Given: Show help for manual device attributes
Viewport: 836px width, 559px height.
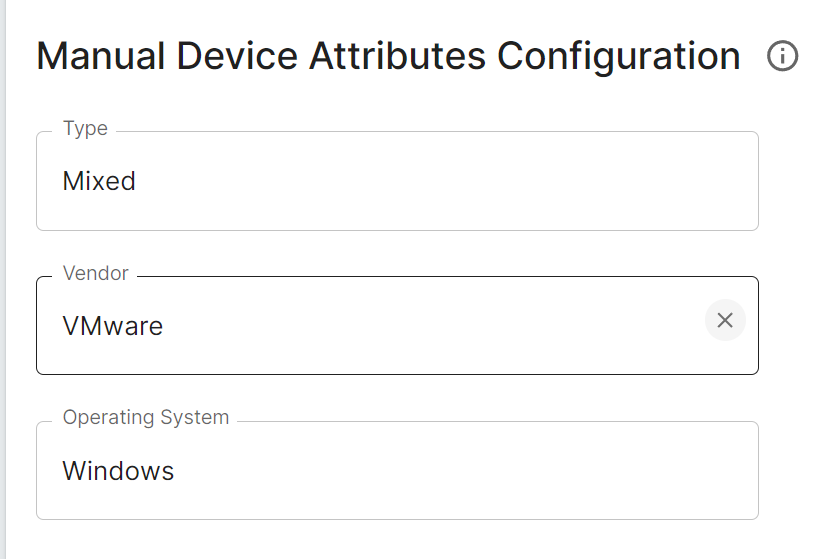Looking at the screenshot, I should pos(782,57).
